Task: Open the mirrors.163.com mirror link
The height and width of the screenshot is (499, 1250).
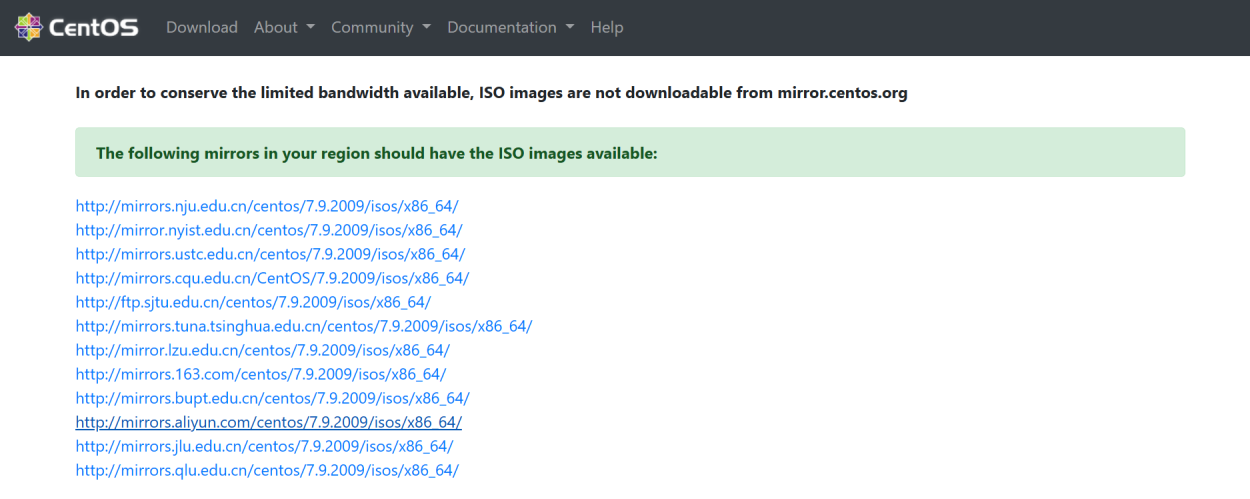Action: click(261, 374)
